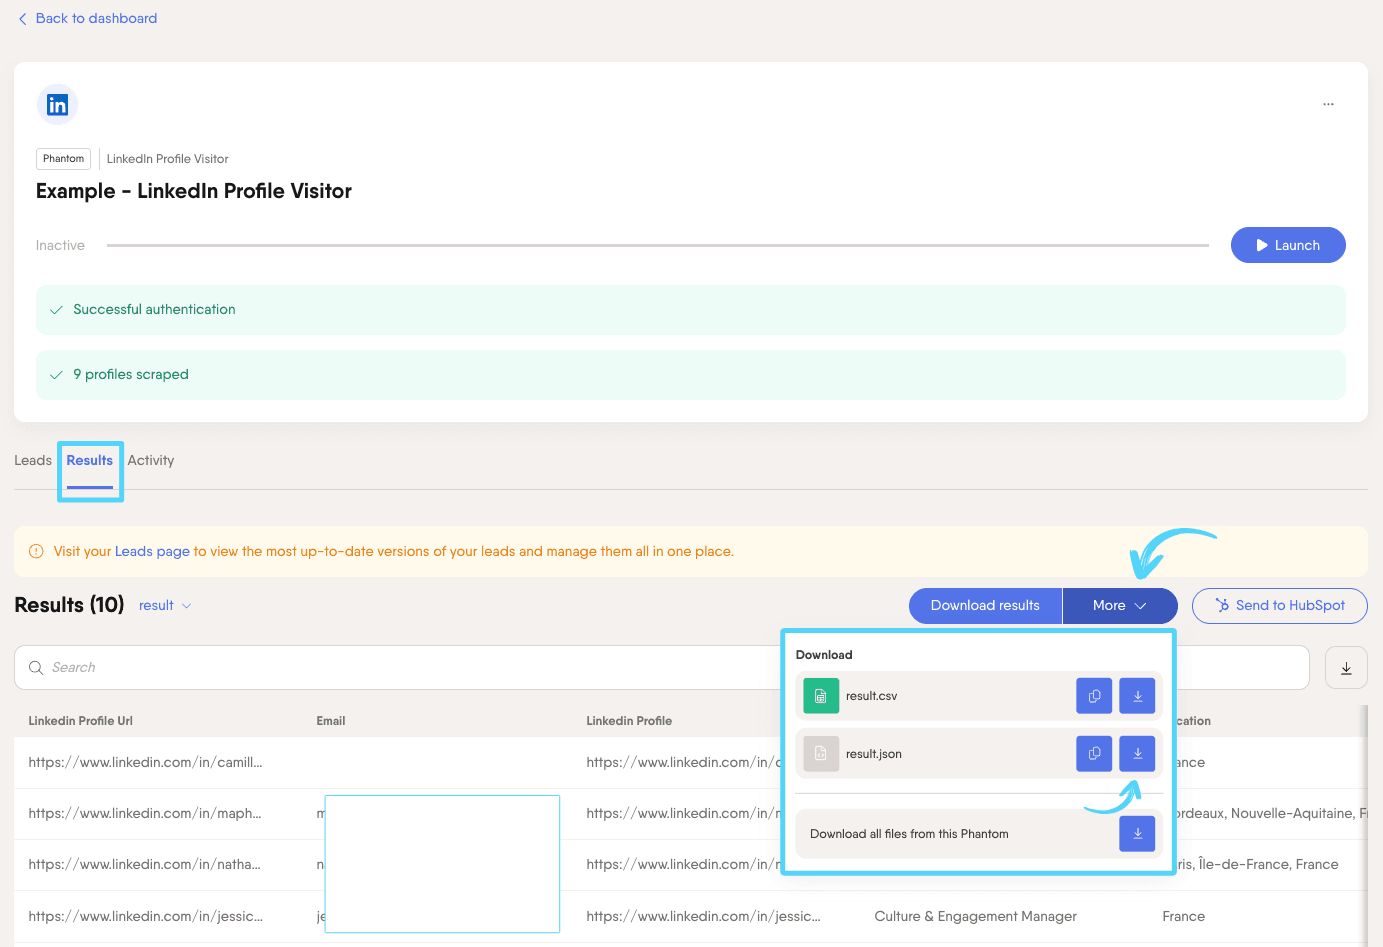Click the Inactive status label
This screenshot has width=1383, height=947.
coord(60,245)
